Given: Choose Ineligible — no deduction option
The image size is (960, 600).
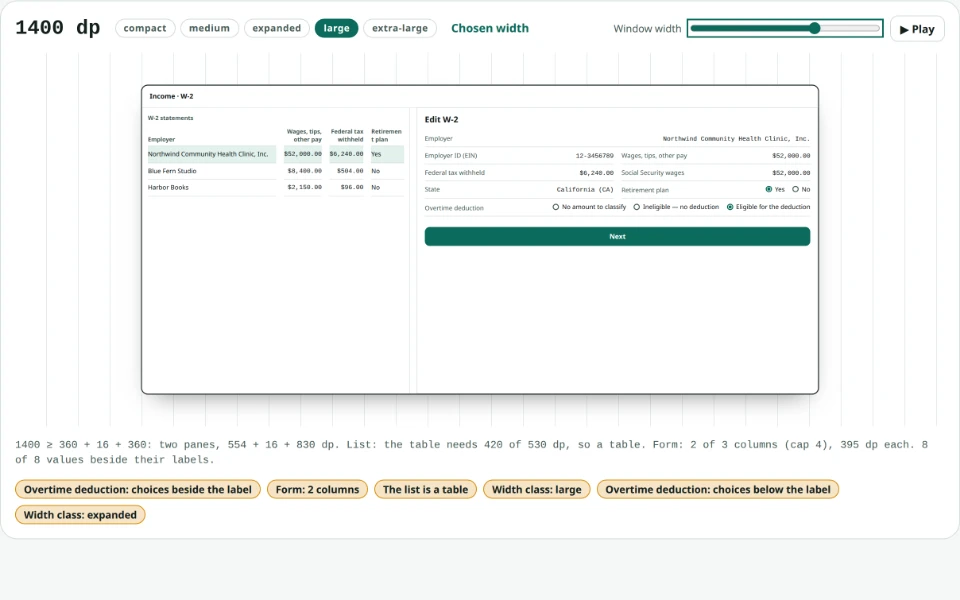Looking at the screenshot, I should 676,207.
